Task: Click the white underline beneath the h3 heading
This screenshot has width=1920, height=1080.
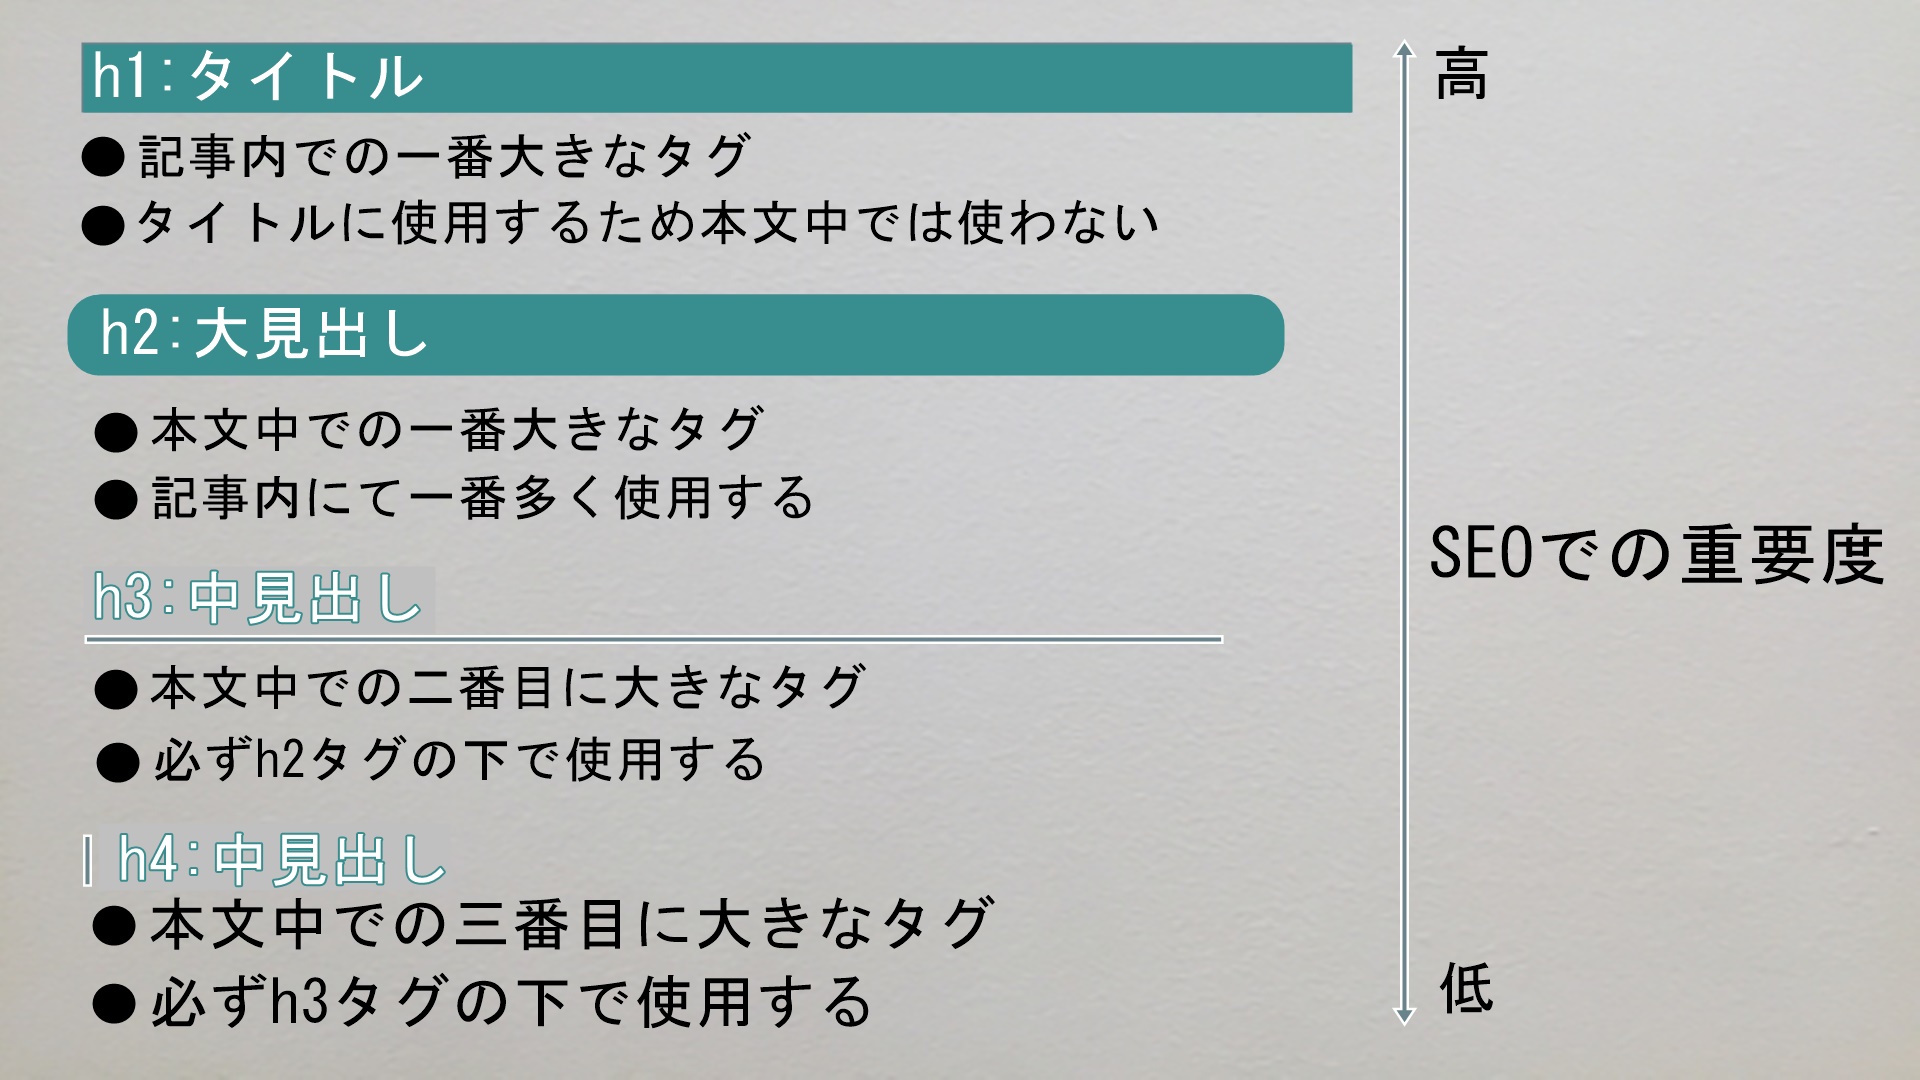Action: (x=654, y=639)
